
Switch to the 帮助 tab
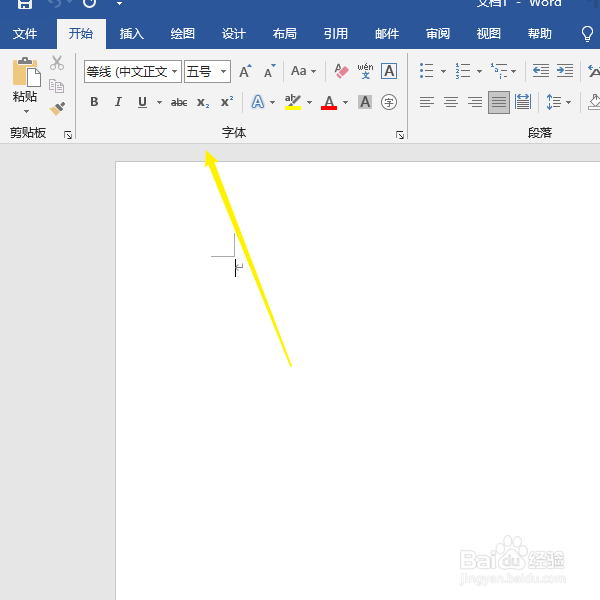click(x=540, y=34)
